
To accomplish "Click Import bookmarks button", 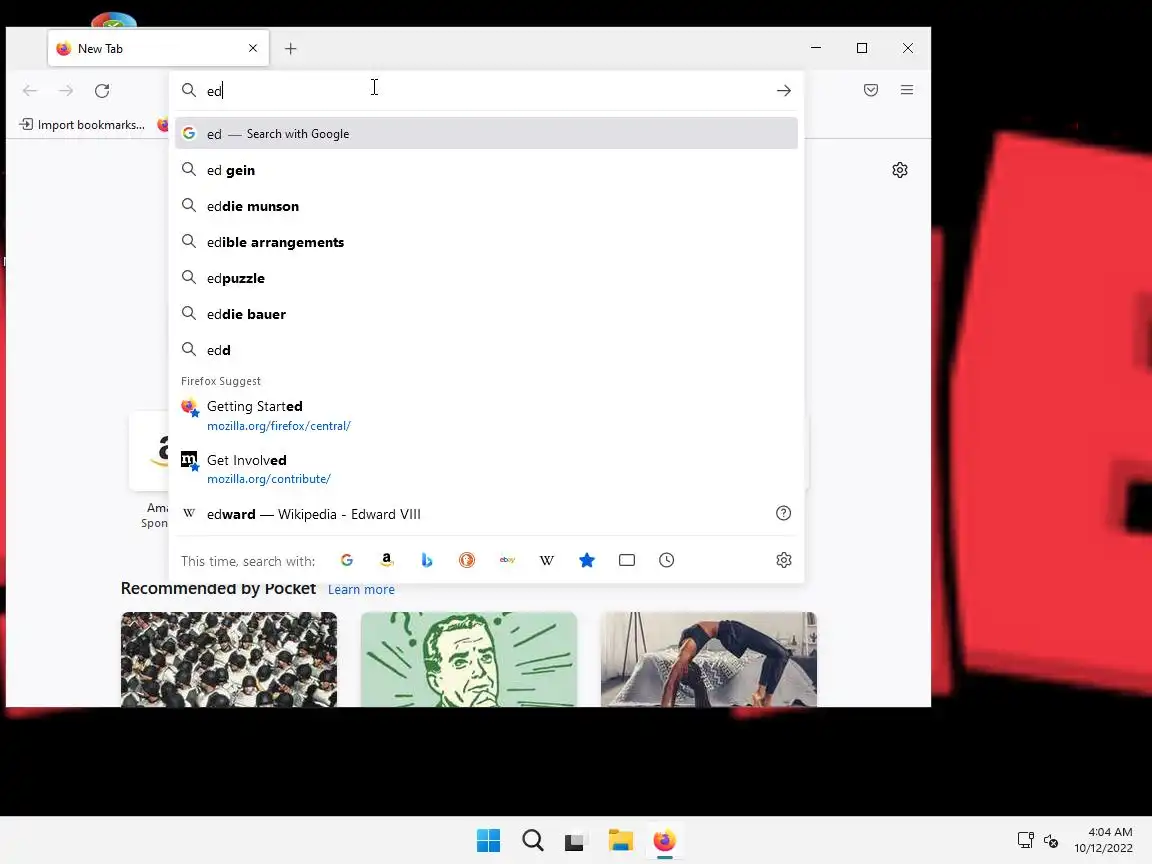I will tap(82, 125).
